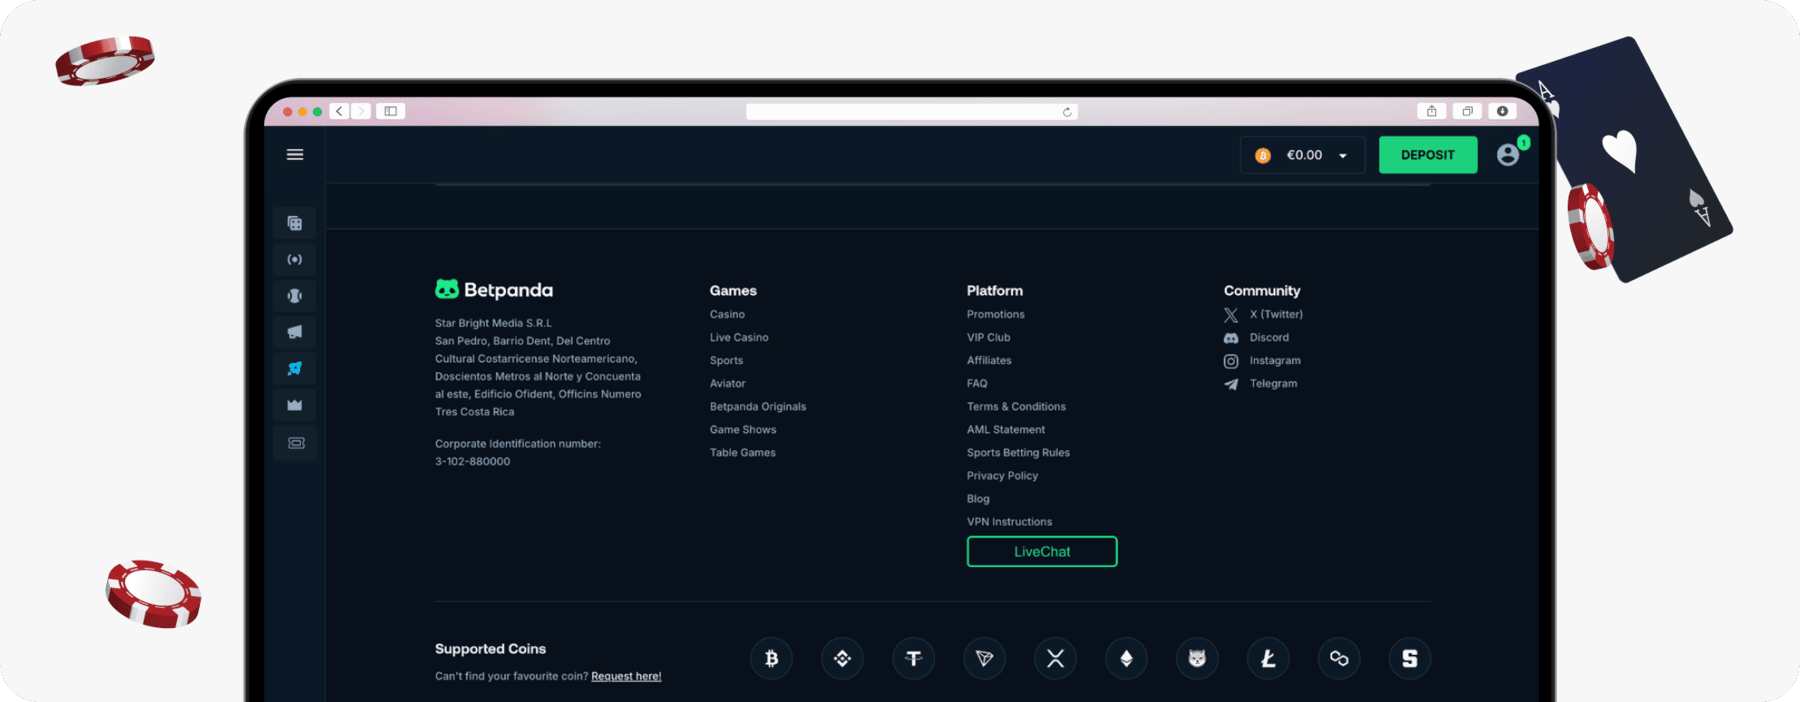Reload the page in browser

[x=1067, y=112]
